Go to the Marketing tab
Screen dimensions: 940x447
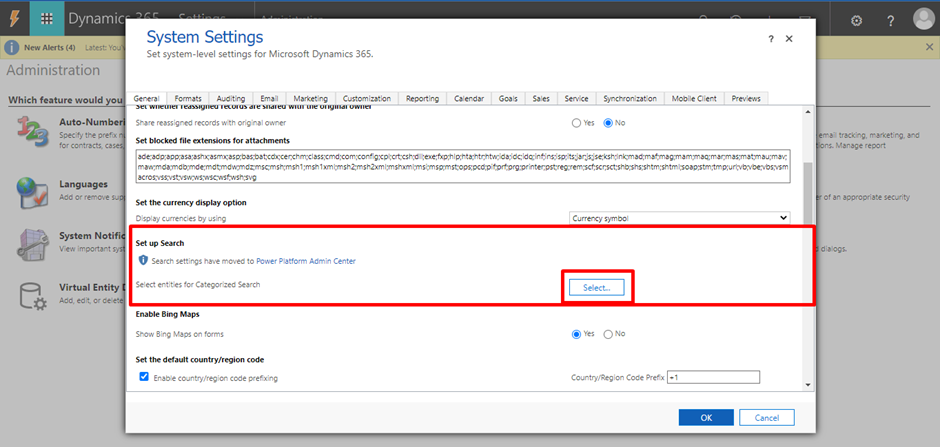coord(311,98)
